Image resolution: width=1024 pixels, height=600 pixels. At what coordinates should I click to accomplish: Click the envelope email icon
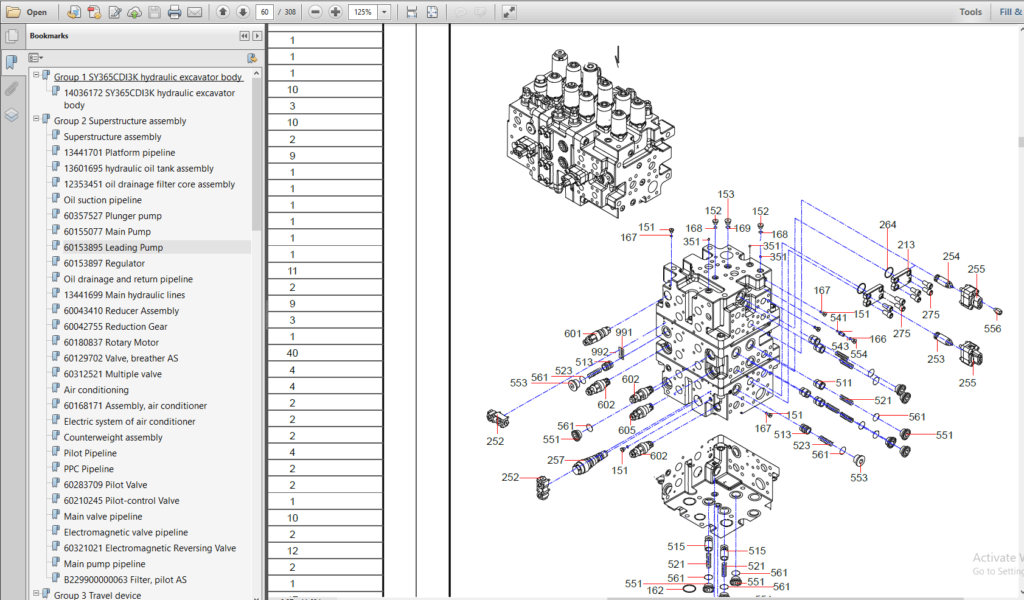point(195,12)
